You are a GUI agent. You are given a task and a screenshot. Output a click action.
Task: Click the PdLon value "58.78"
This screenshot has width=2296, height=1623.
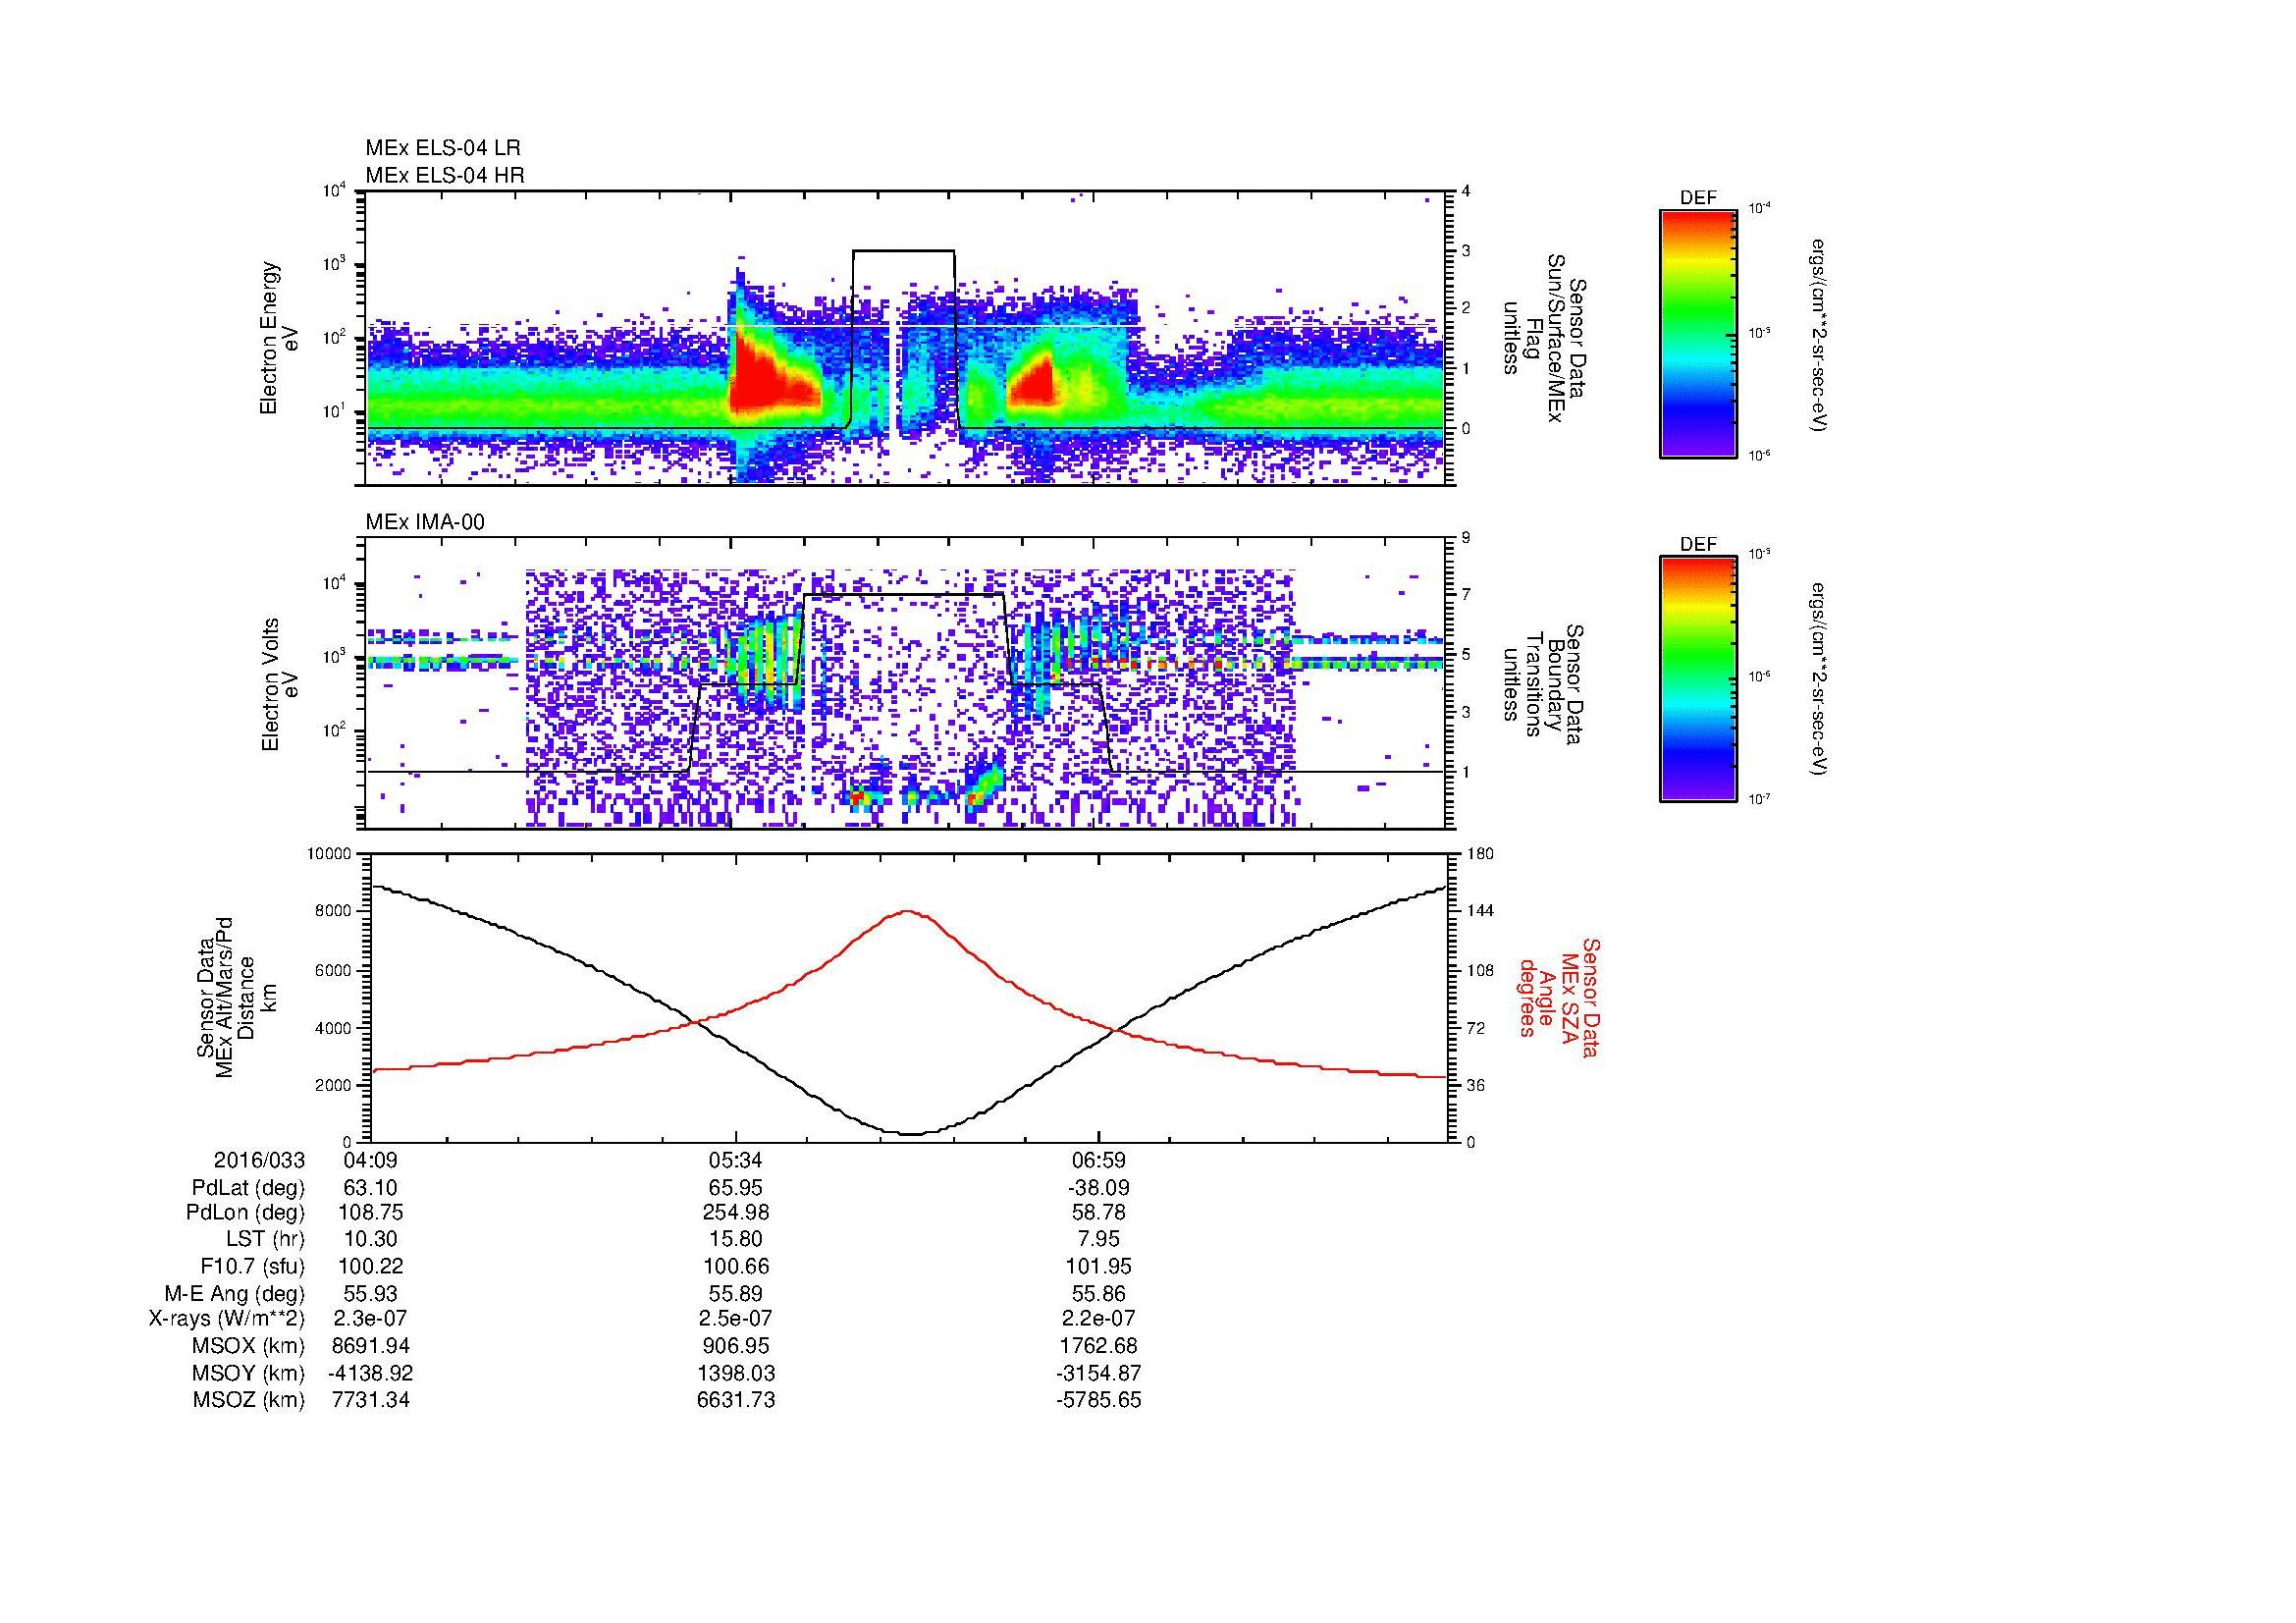pyautogui.click(x=1099, y=1213)
